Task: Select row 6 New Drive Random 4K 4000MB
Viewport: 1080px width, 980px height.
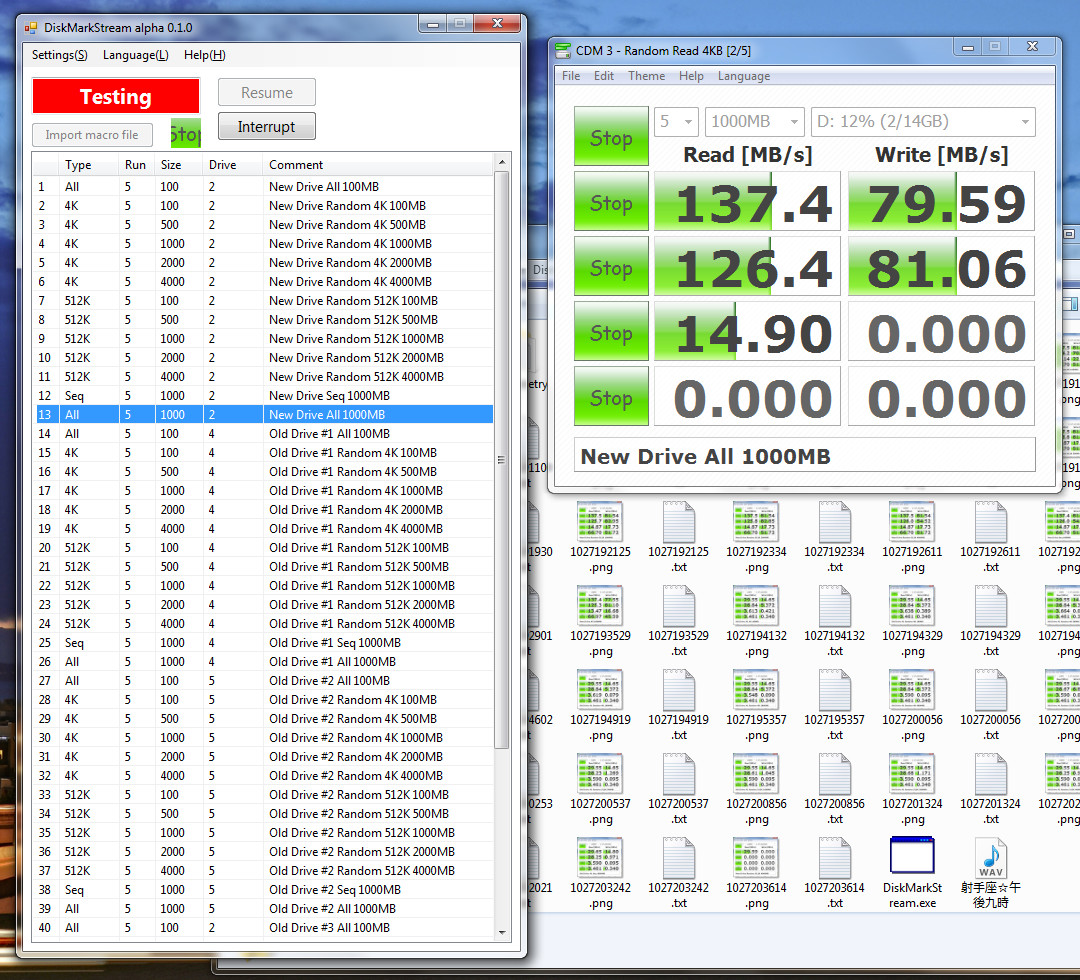Action: [264, 282]
